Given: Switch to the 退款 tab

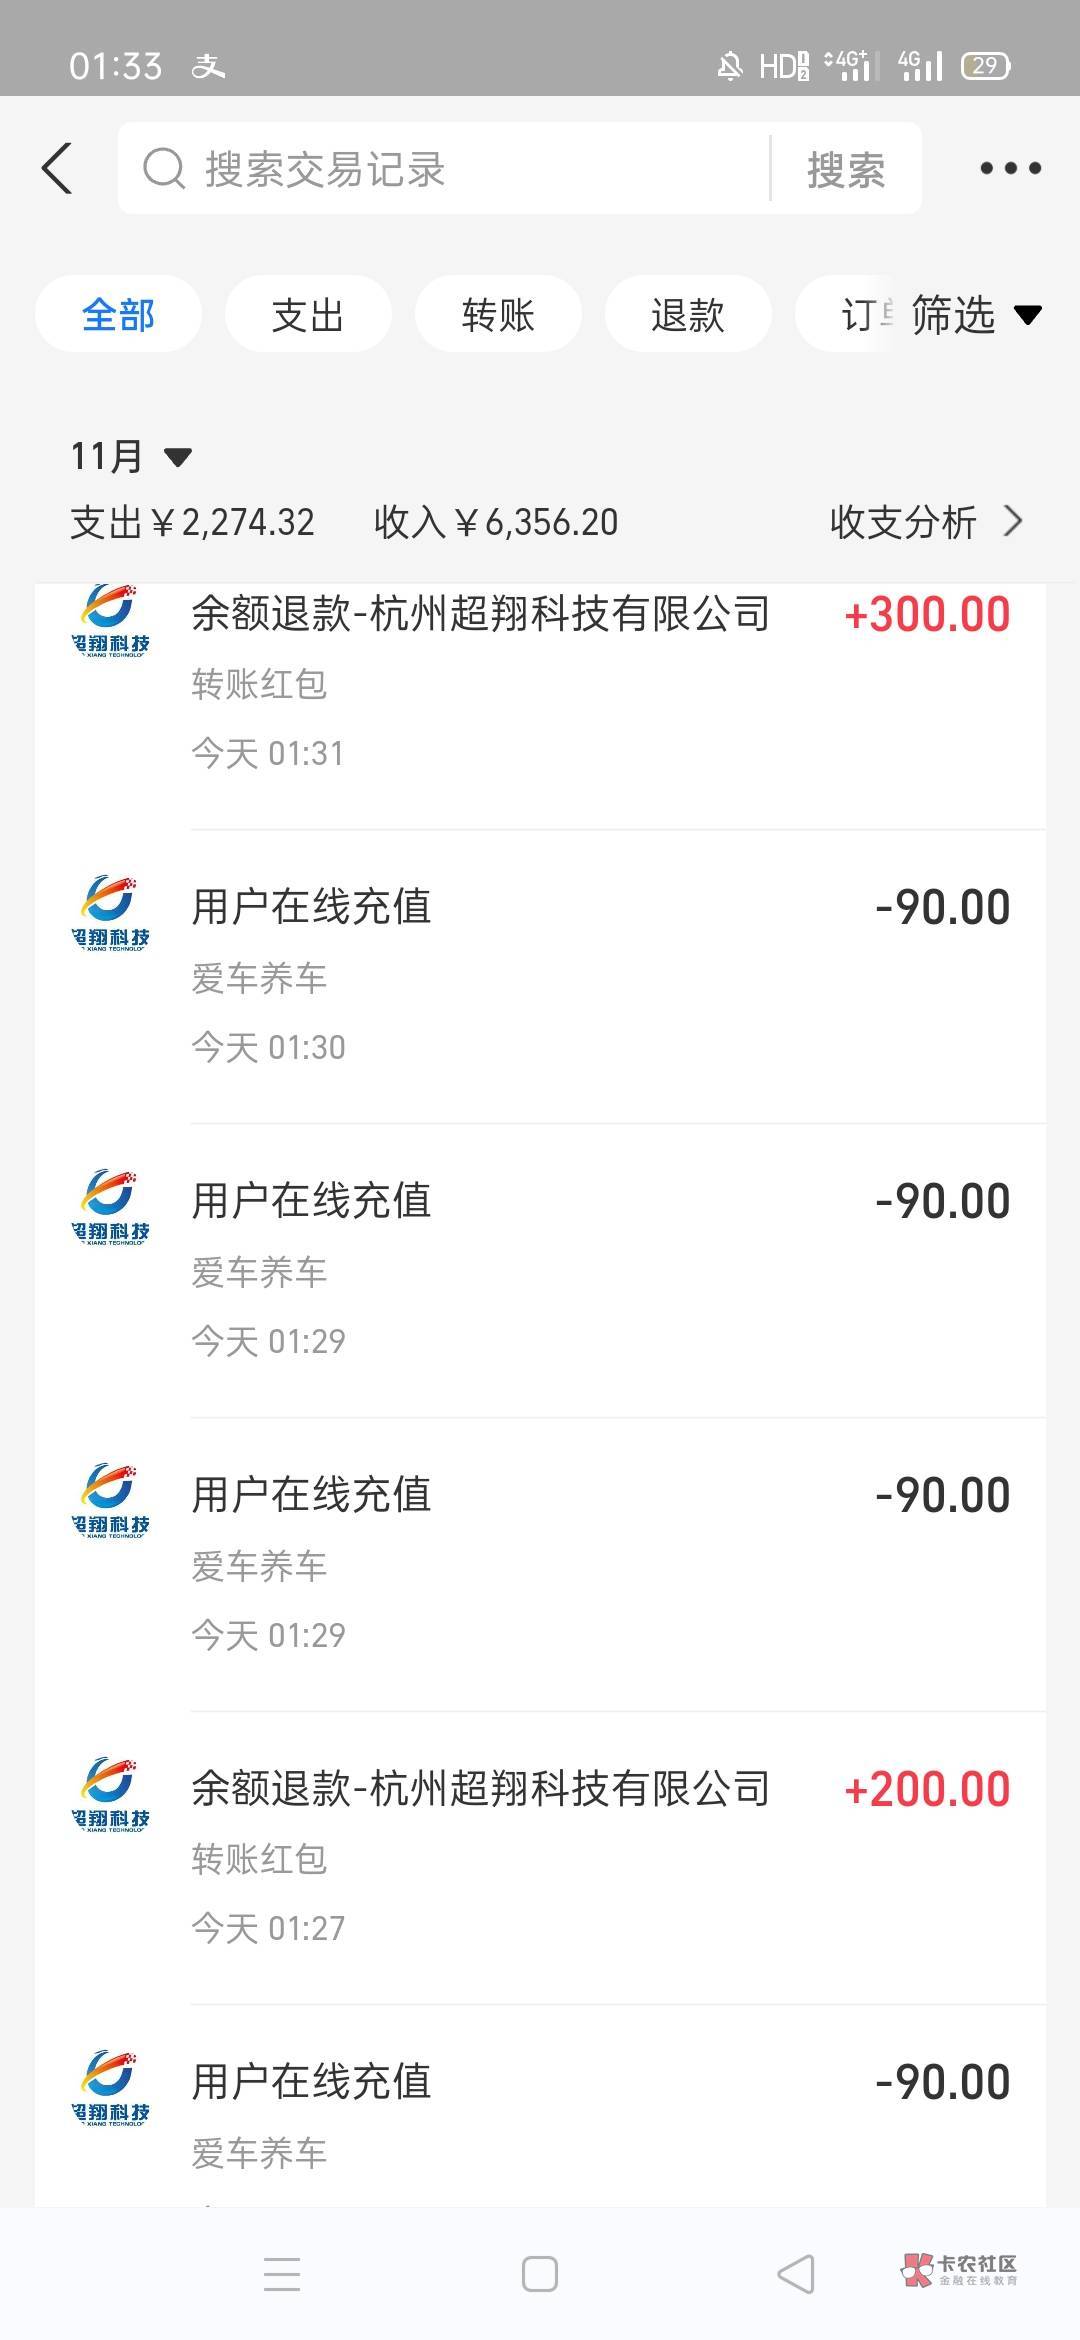Looking at the screenshot, I should tap(688, 315).
